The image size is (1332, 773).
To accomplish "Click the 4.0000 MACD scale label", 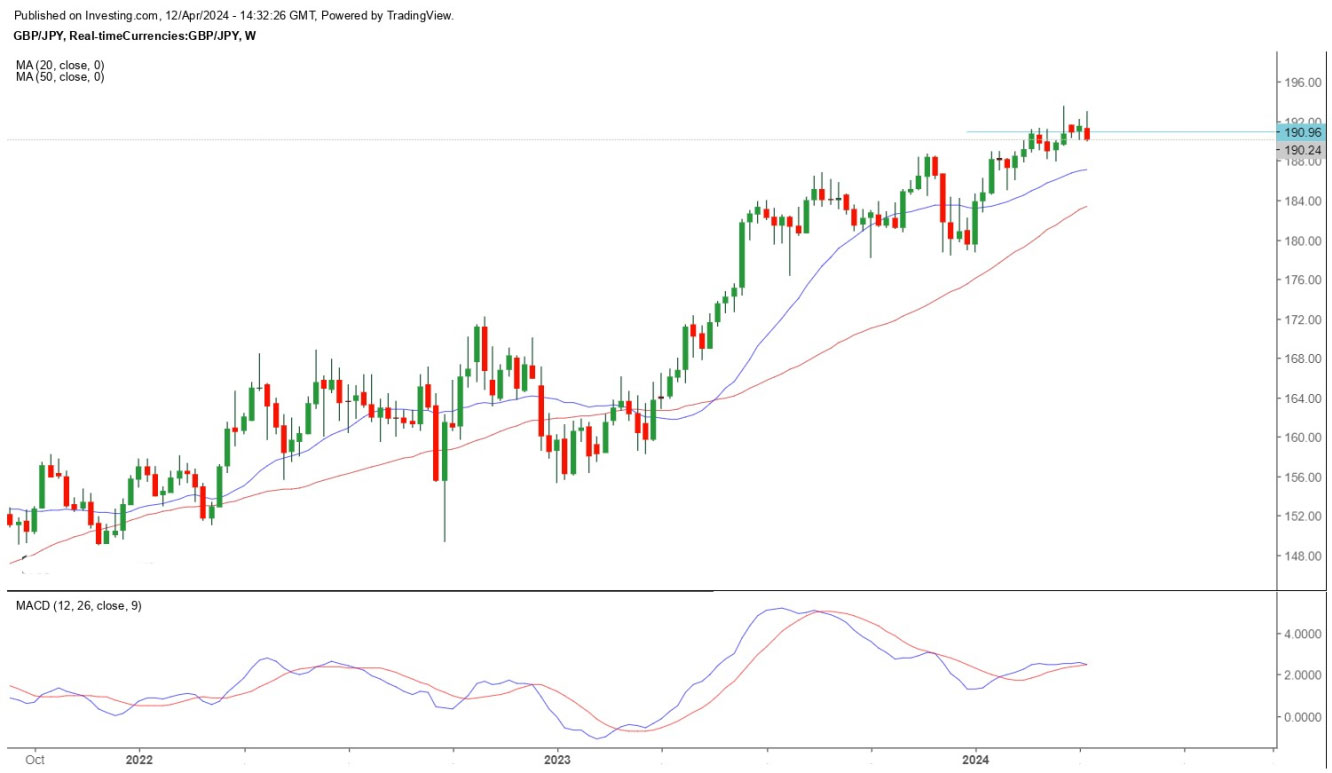I will coord(1302,634).
